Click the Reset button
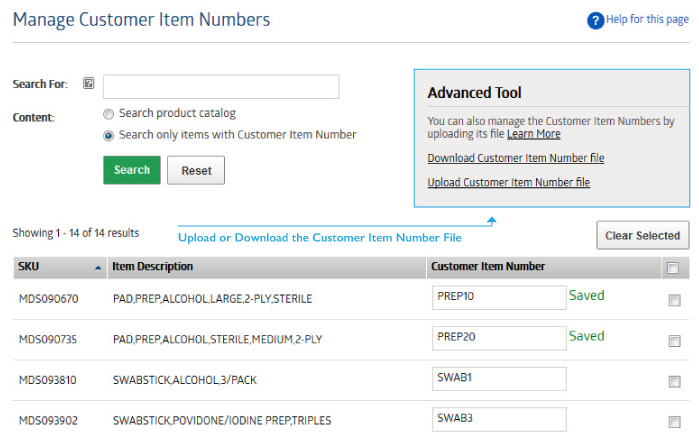Image resolution: width=699 pixels, height=439 pixels. point(196,170)
